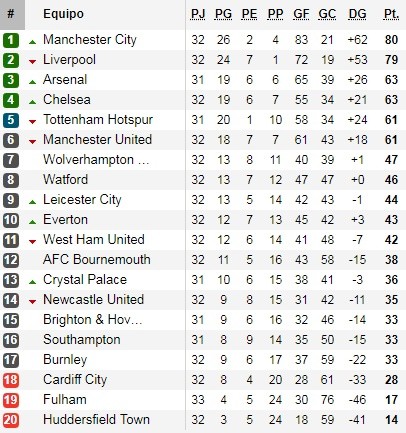Click red down arrow beside Newcastle United
The height and width of the screenshot is (433, 406).
tap(32, 302)
